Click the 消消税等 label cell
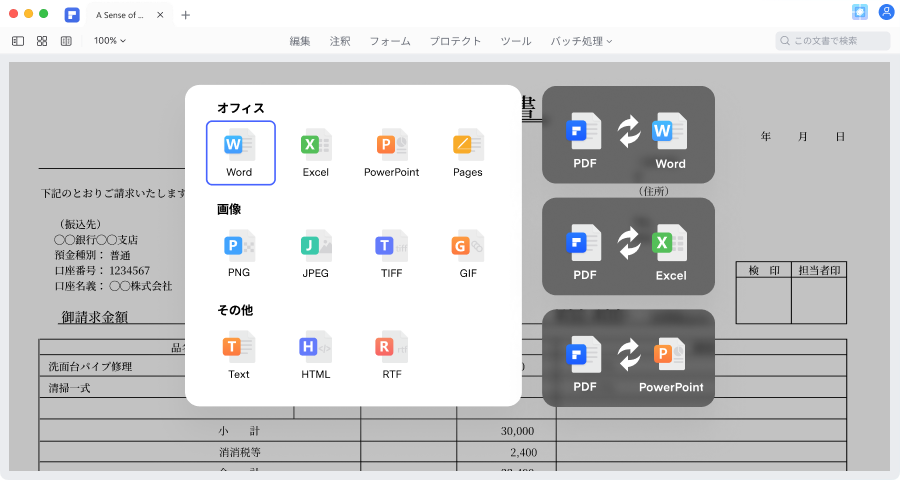This screenshot has width=900, height=480. coord(240,452)
